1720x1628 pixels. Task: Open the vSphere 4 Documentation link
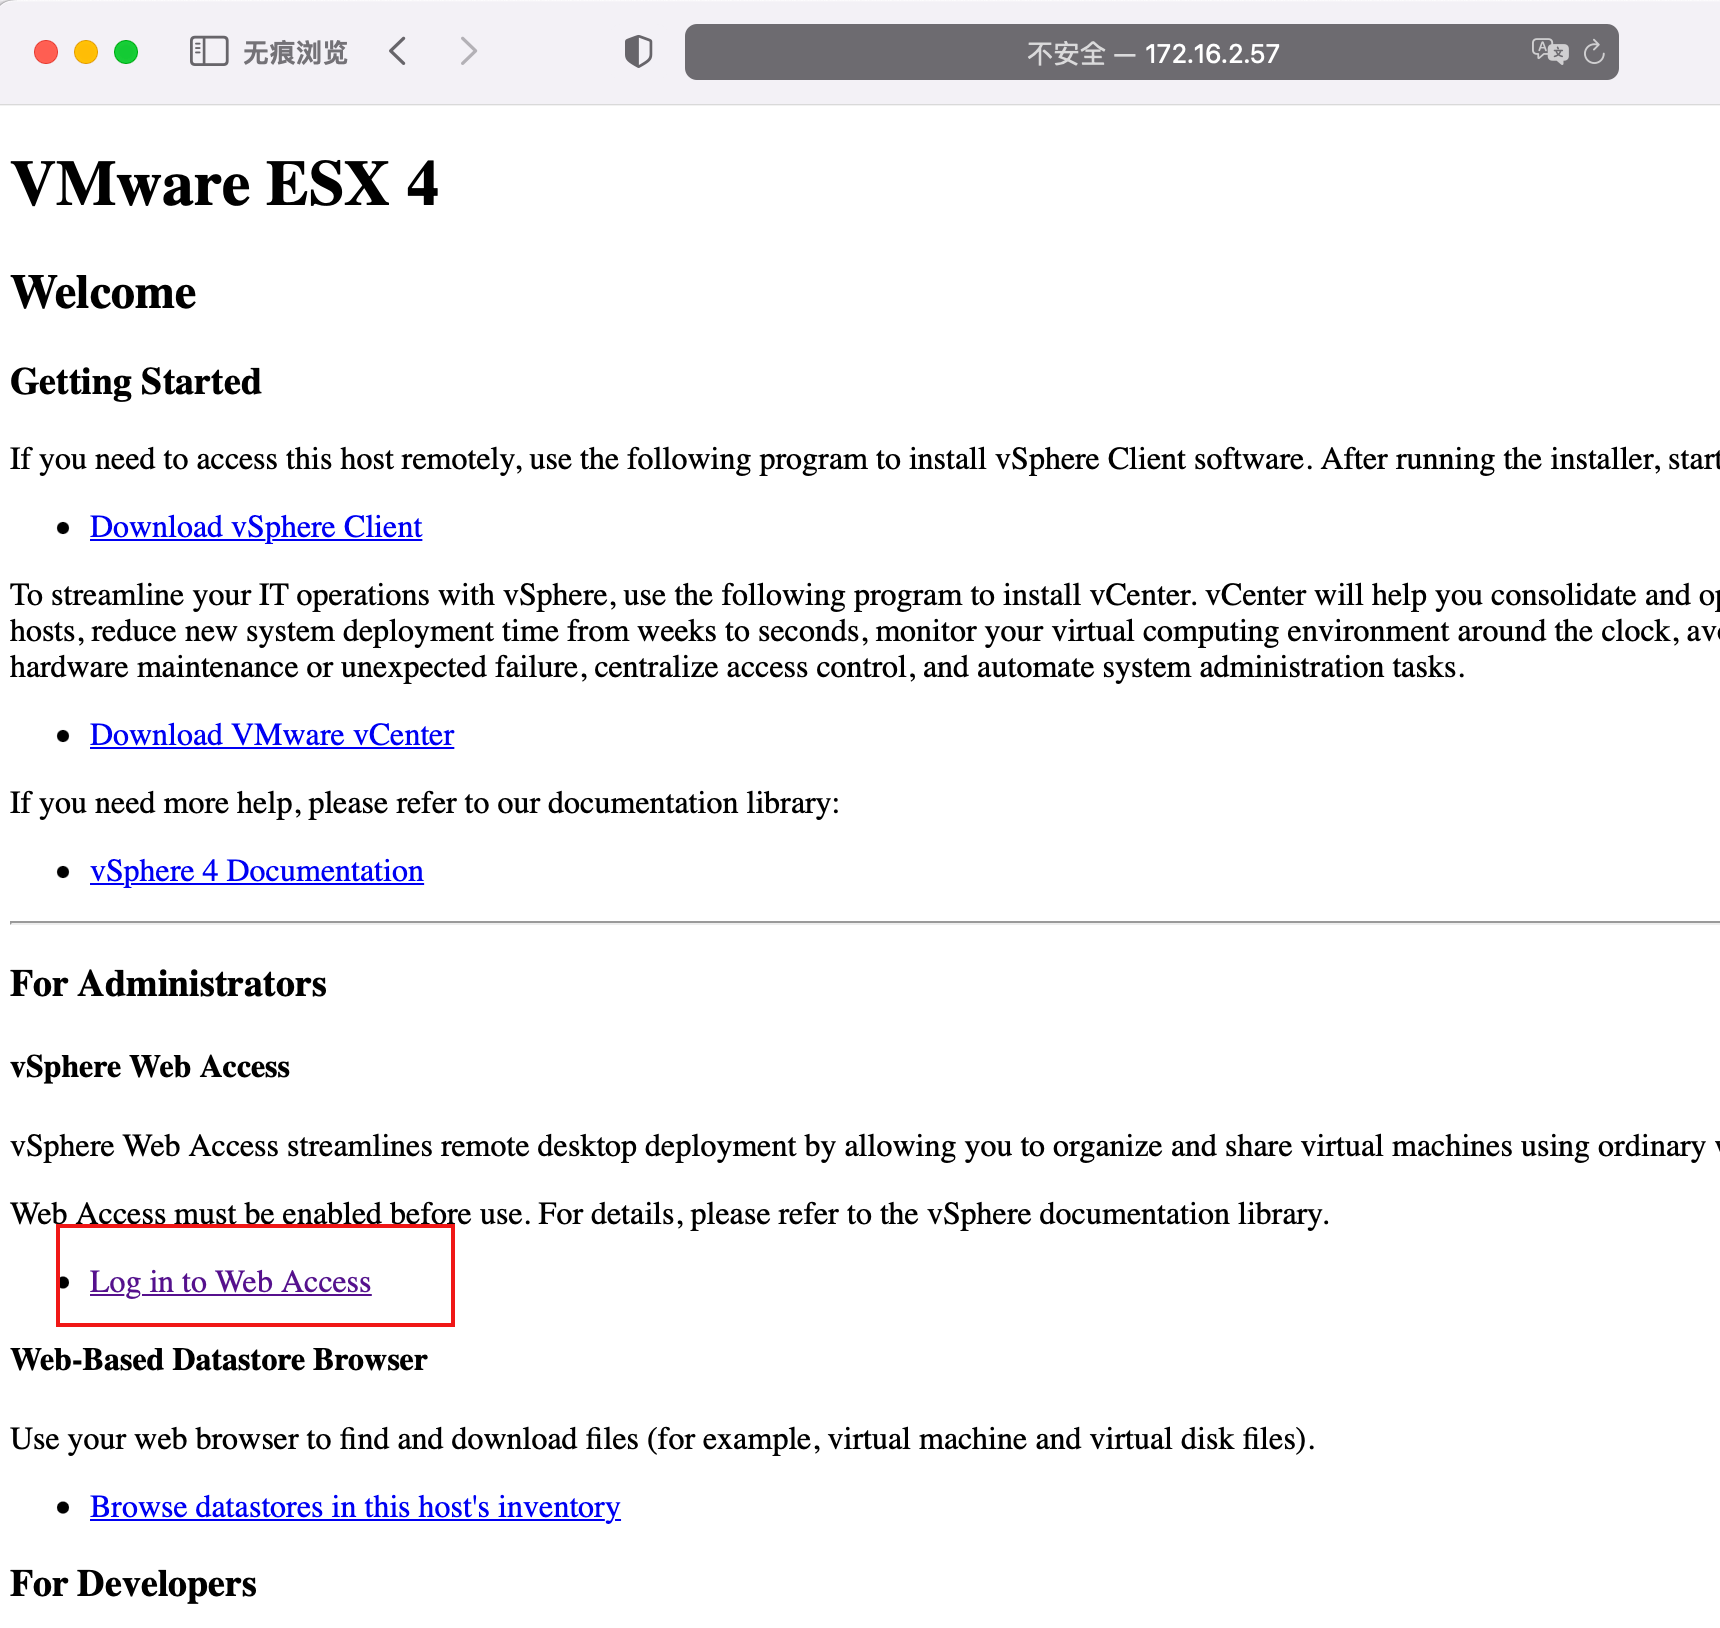coord(257,871)
